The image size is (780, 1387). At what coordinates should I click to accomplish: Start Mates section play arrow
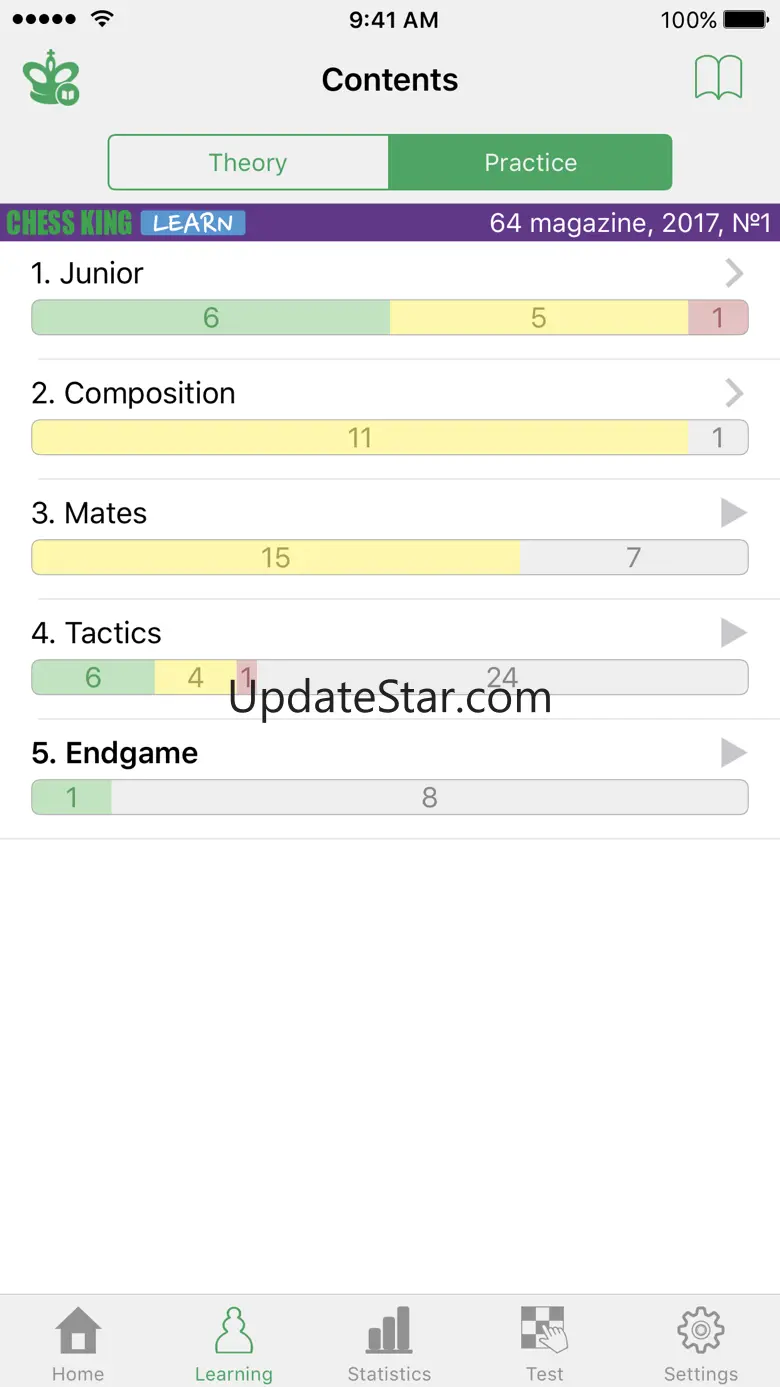pos(734,513)
